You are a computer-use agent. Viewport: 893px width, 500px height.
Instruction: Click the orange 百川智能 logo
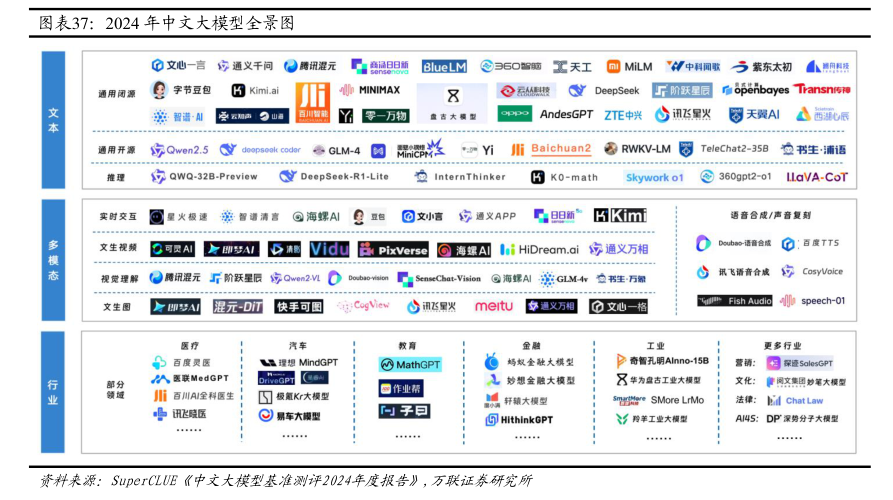[313, 103]
